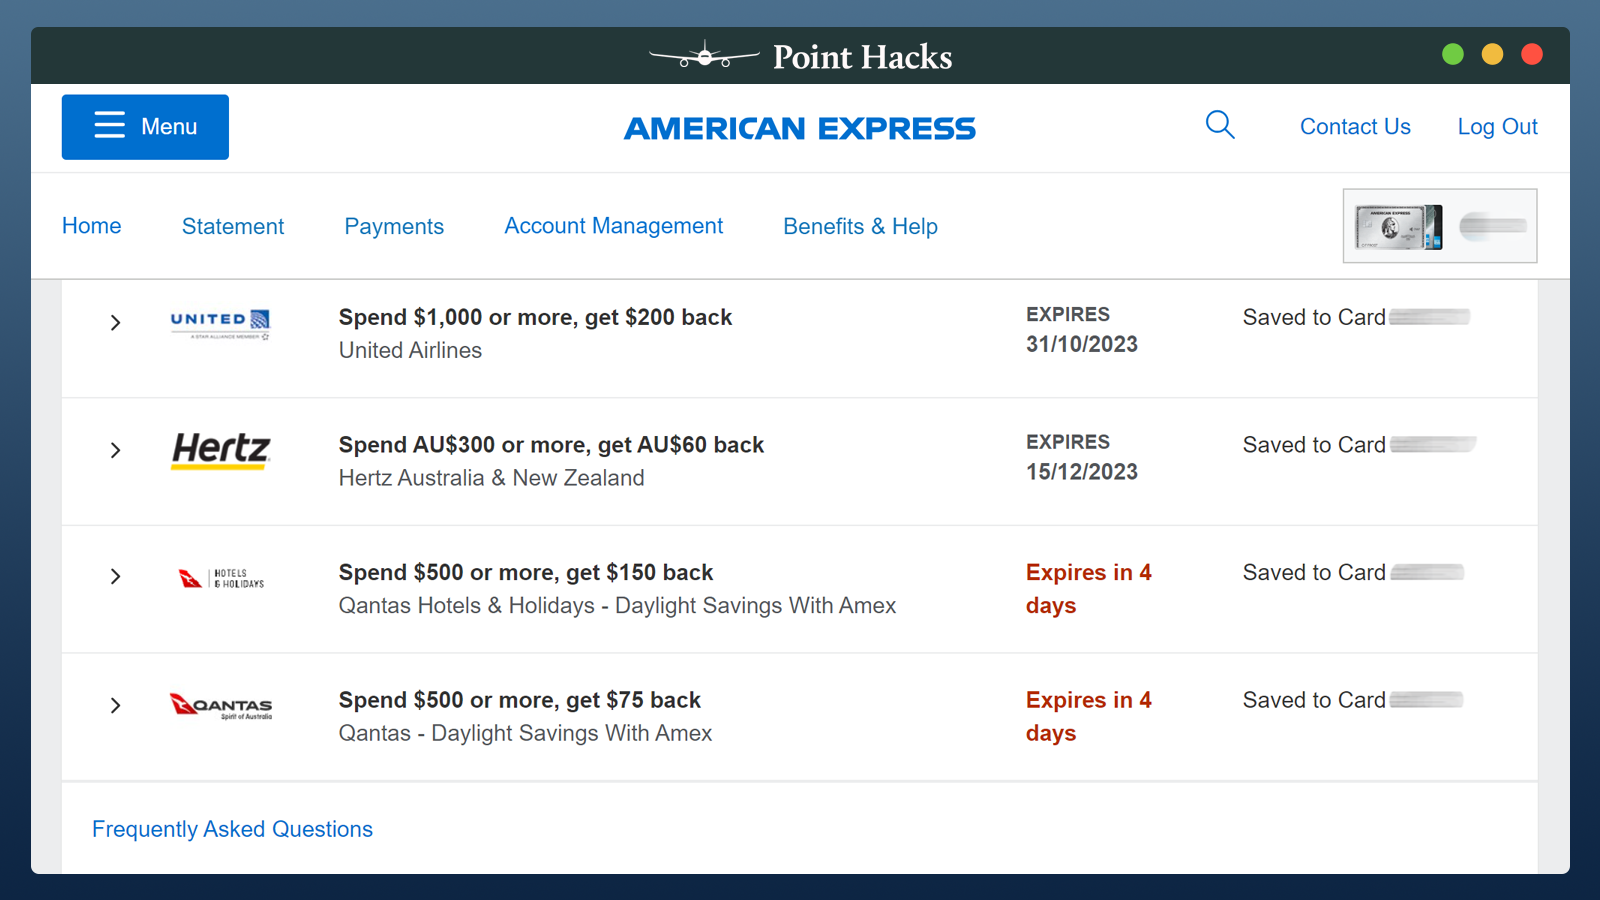This screenshot has height=900, width=1600.
Task: Open the hamburger Menu button
Action: (145, 127)
